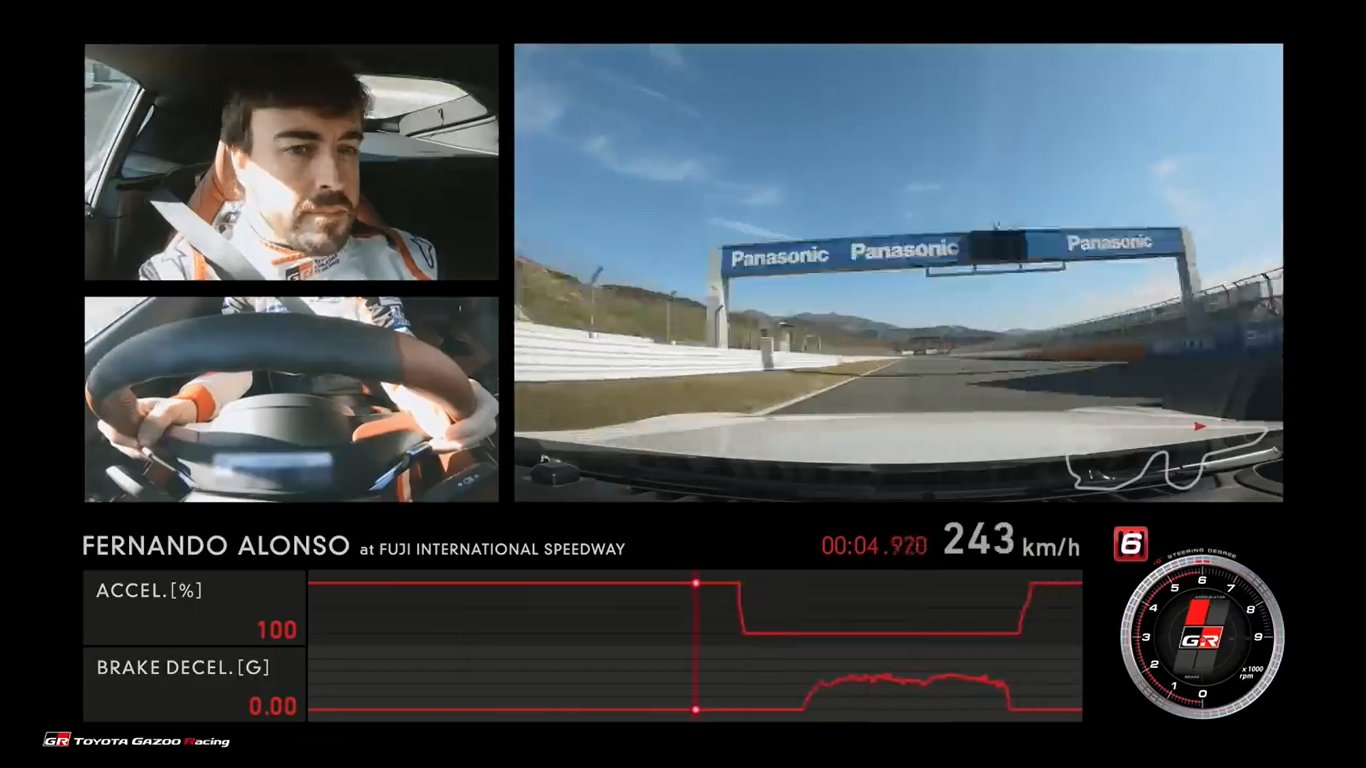Click the 243 km/h speed readout

(1011, 541)
